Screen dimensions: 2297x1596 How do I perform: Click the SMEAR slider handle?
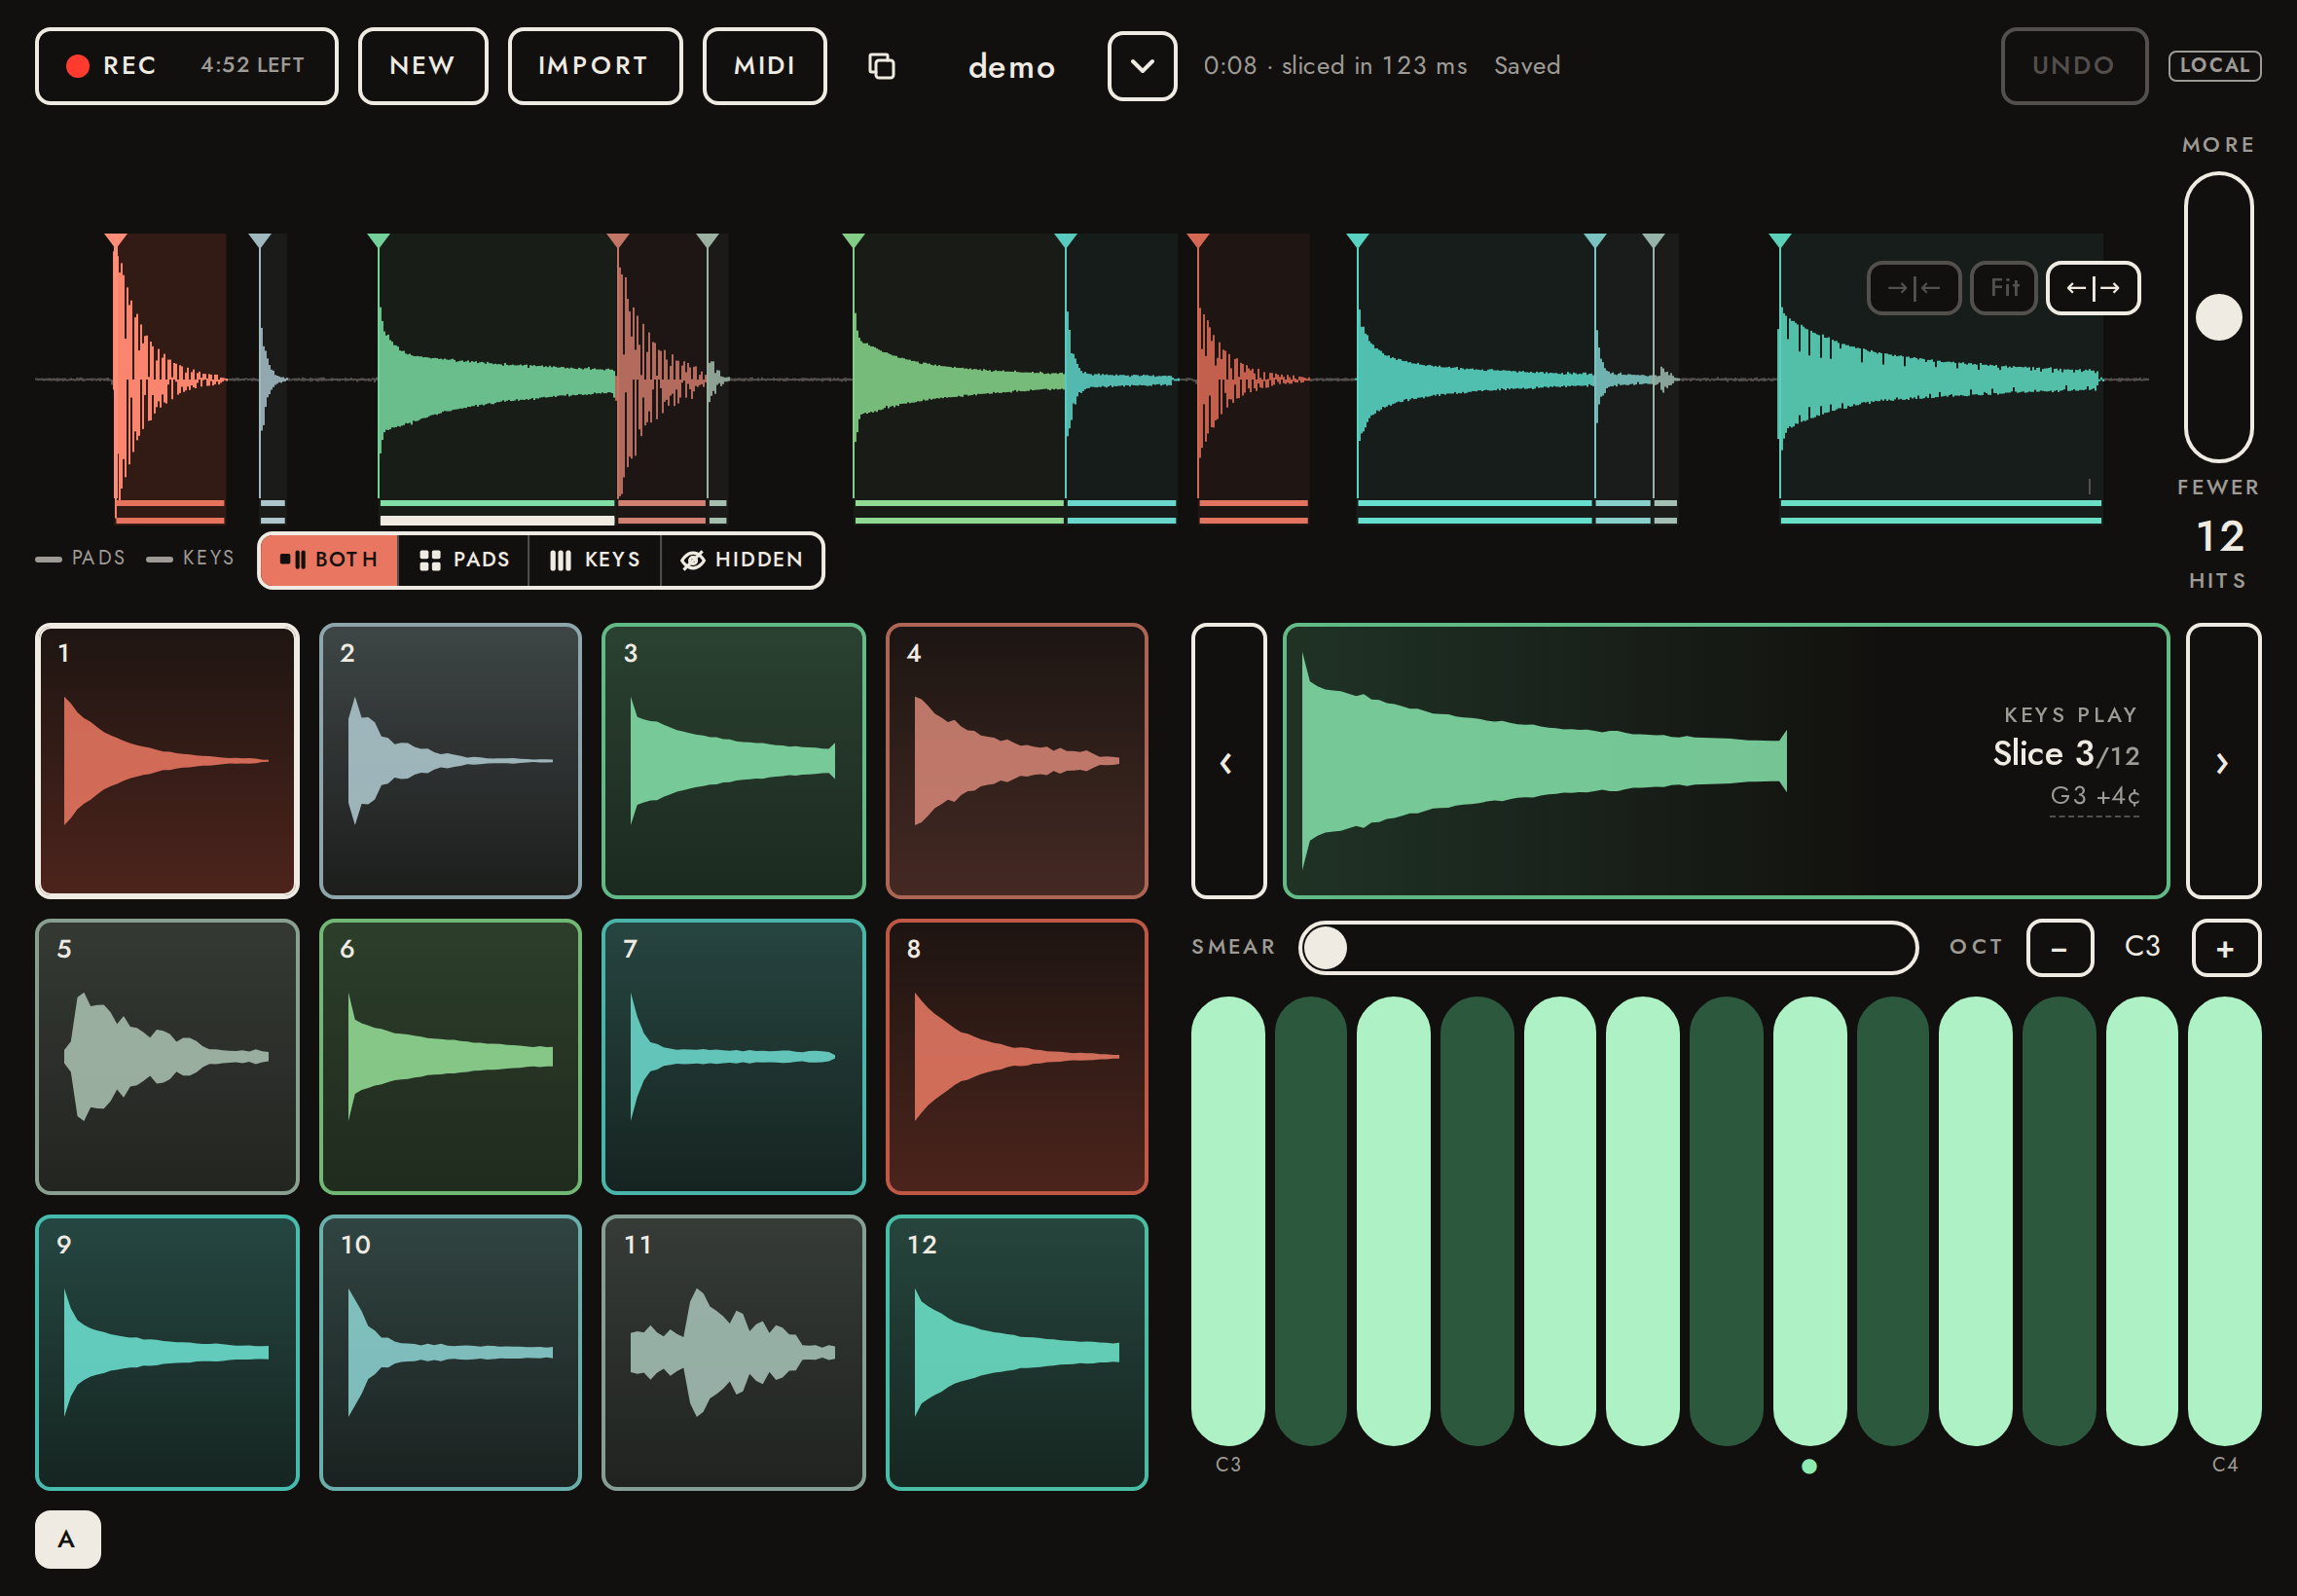1325,948
